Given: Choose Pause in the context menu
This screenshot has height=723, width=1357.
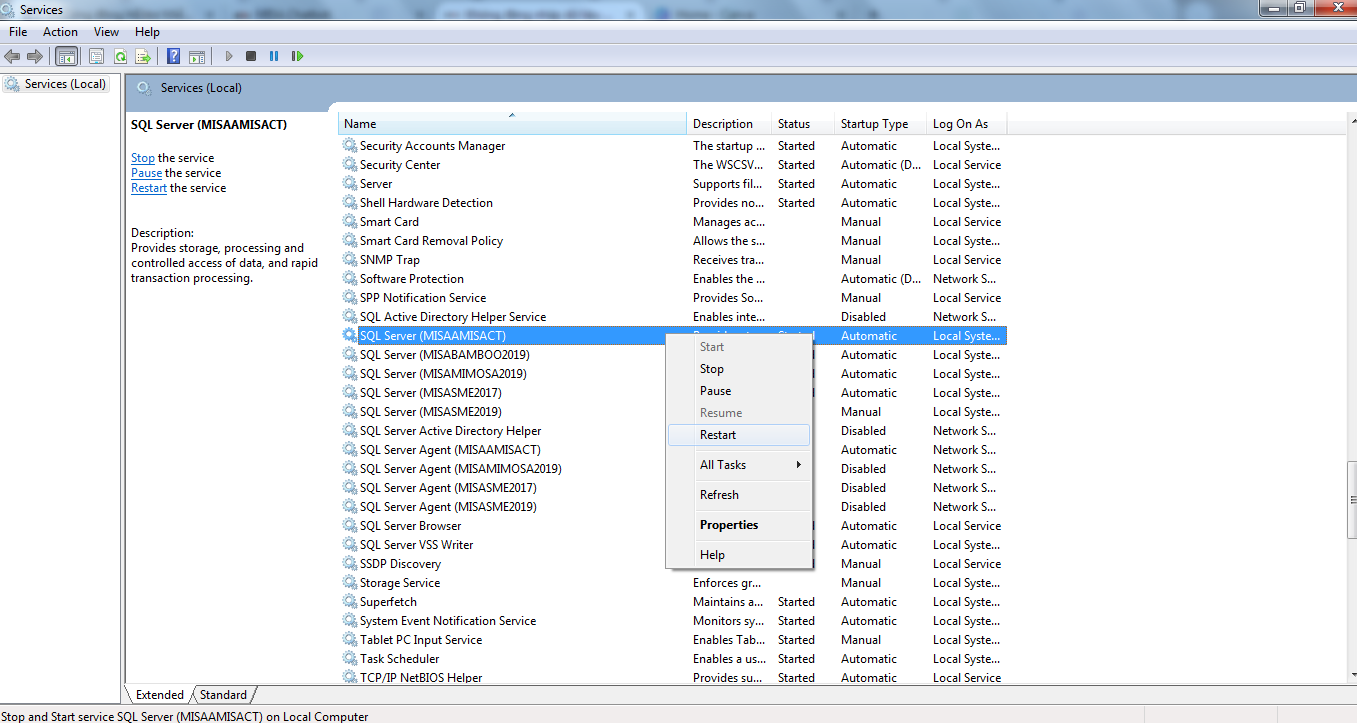Looking at the screenshot, I should 738,391.
